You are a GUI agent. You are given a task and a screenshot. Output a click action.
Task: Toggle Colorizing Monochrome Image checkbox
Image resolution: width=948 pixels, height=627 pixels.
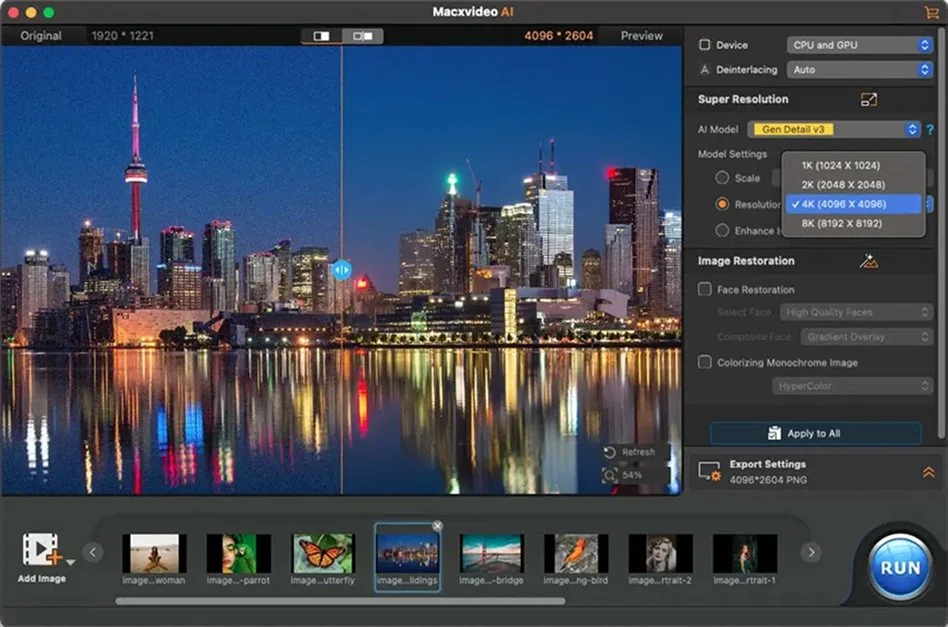coord(705,363)
